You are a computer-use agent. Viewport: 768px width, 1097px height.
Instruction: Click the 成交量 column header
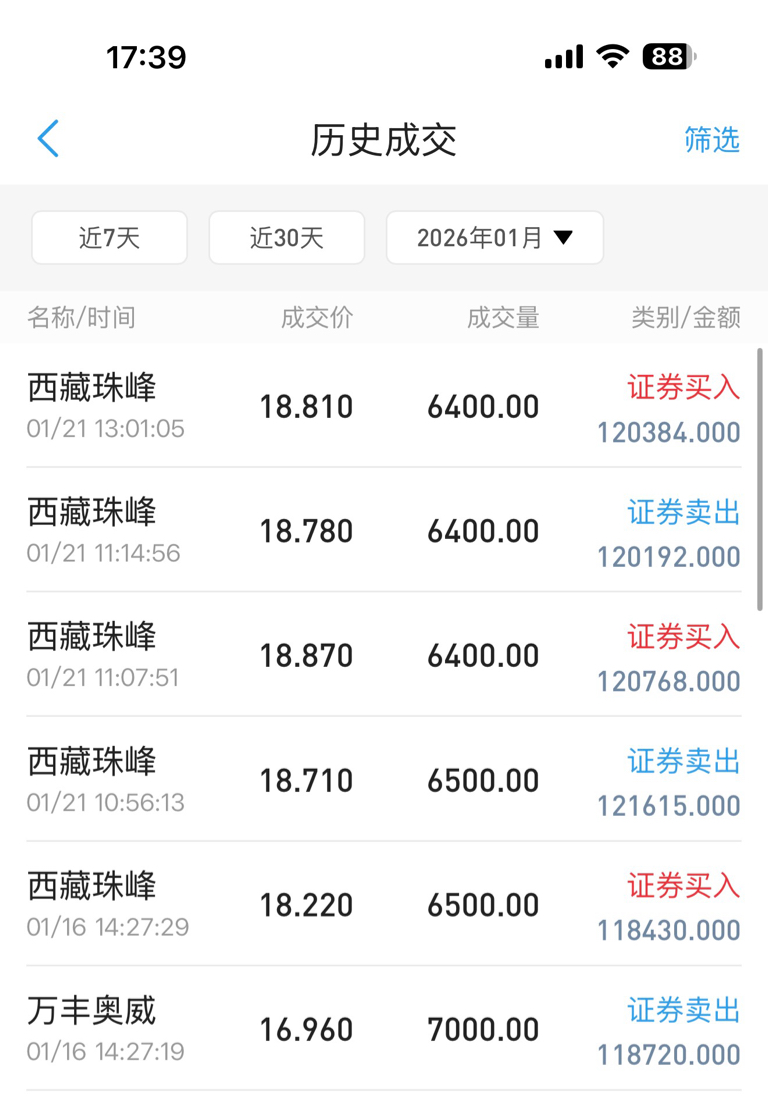click(503, 318)
